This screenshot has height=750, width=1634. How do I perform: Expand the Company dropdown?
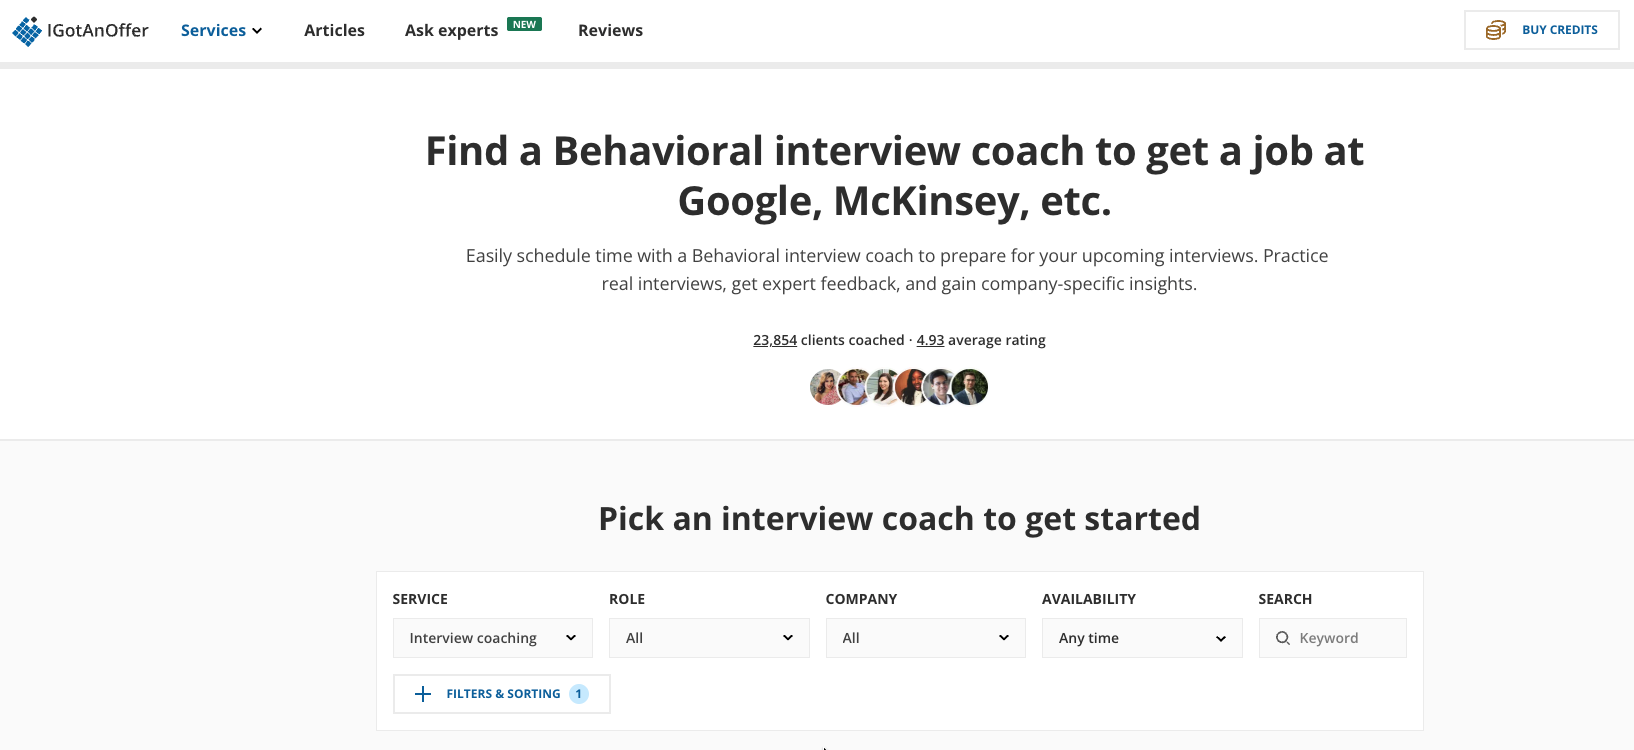point(926,638)
